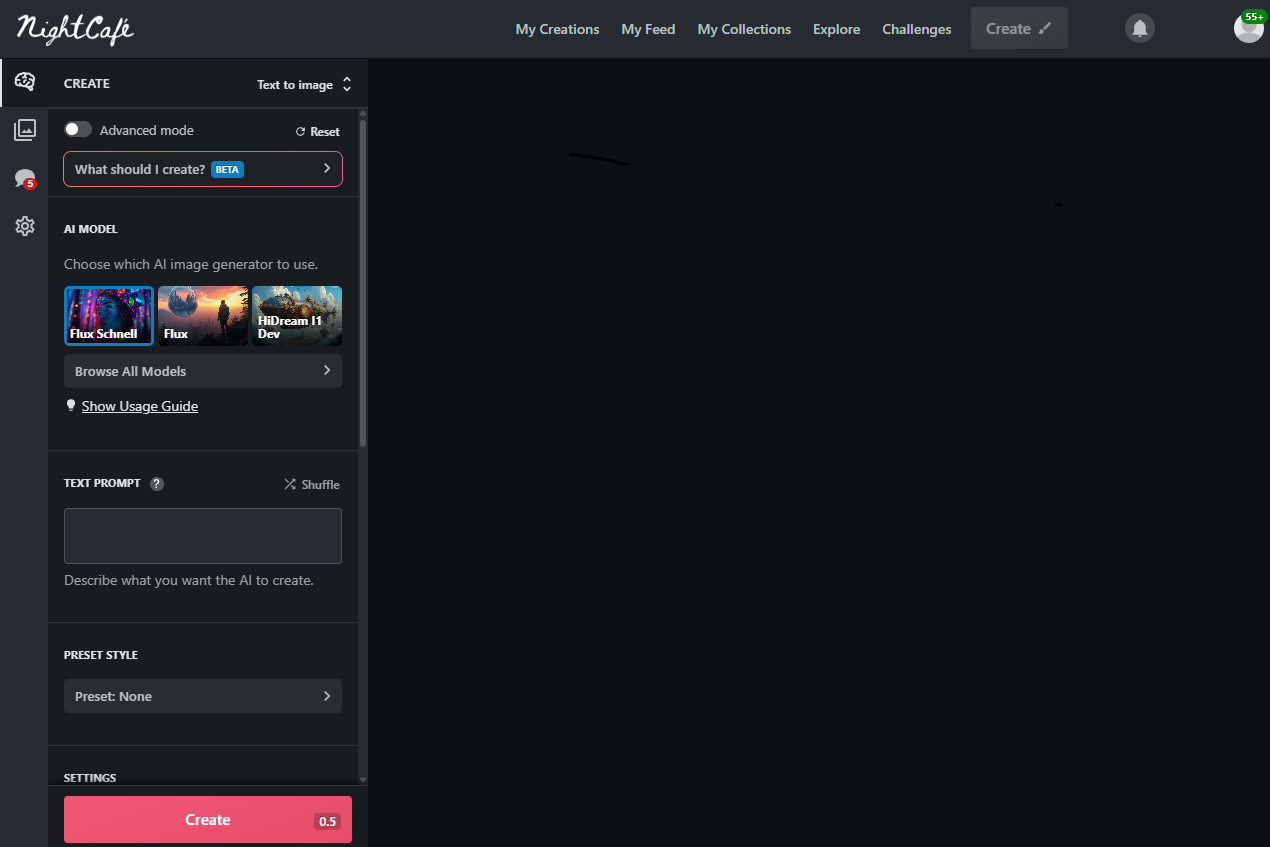Image resolution: width=1270 pixels, height=847 pixels.
Task: Open the notifications bell
Action: [1140, 28]
